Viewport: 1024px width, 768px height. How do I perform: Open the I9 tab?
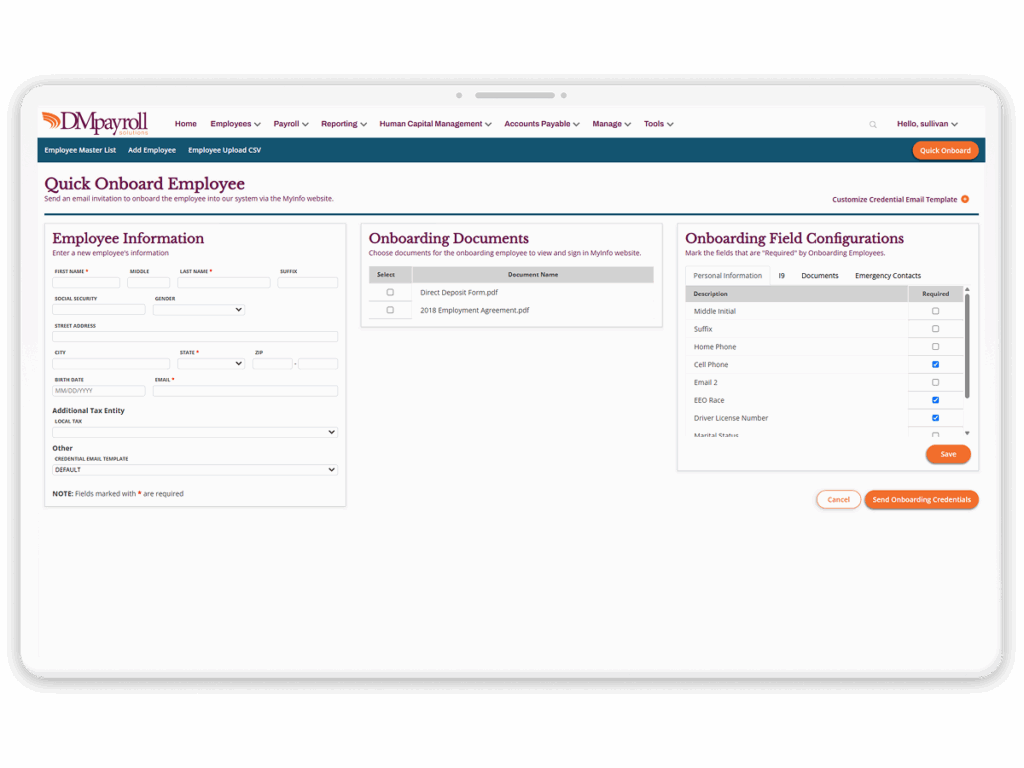click(781, 276)
